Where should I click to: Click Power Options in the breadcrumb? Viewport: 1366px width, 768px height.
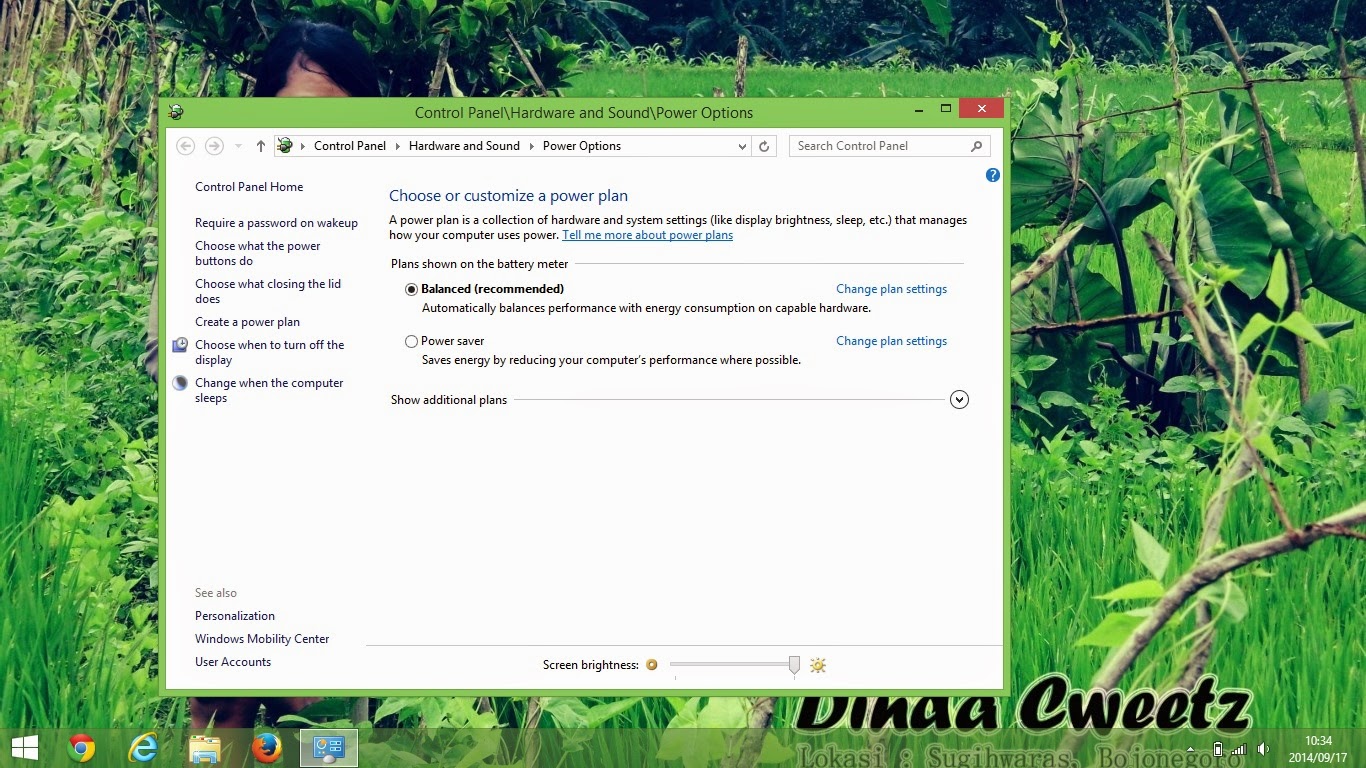click(582, 146)
